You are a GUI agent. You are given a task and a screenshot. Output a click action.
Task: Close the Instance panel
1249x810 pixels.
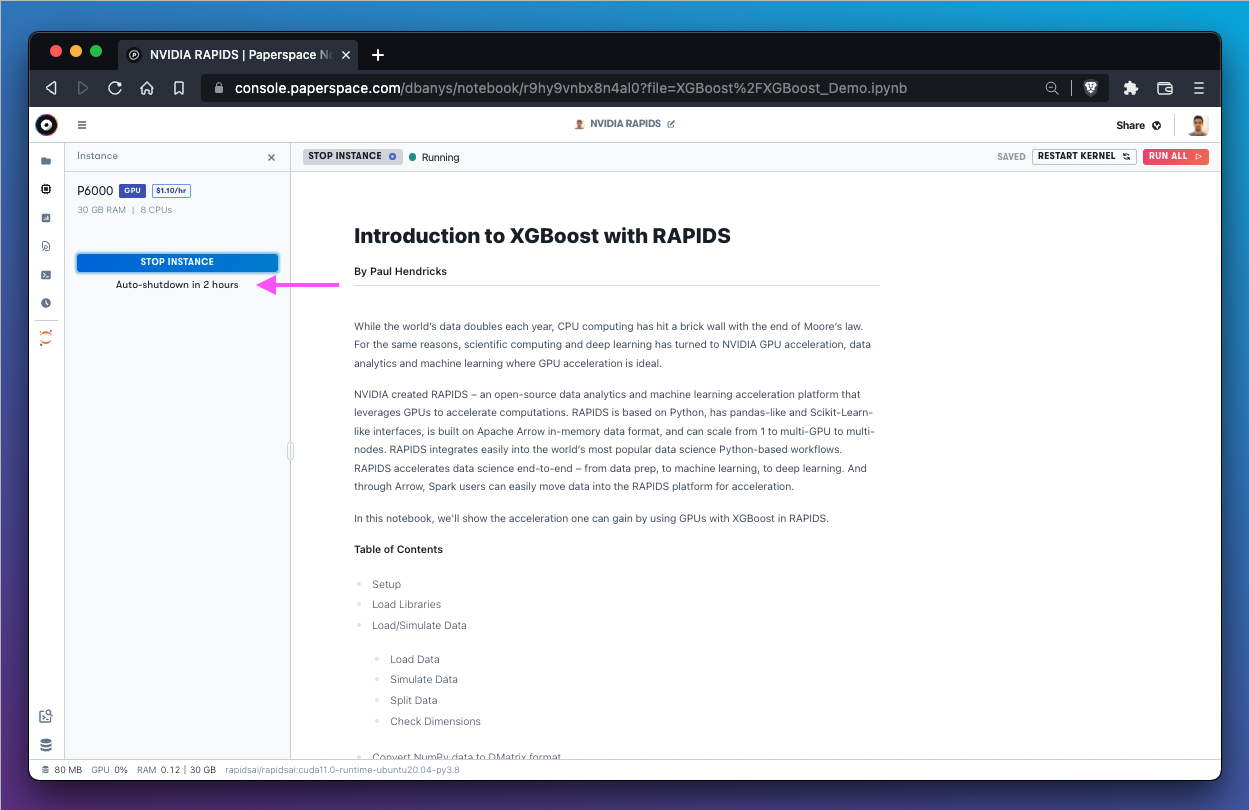pos(271,157)
